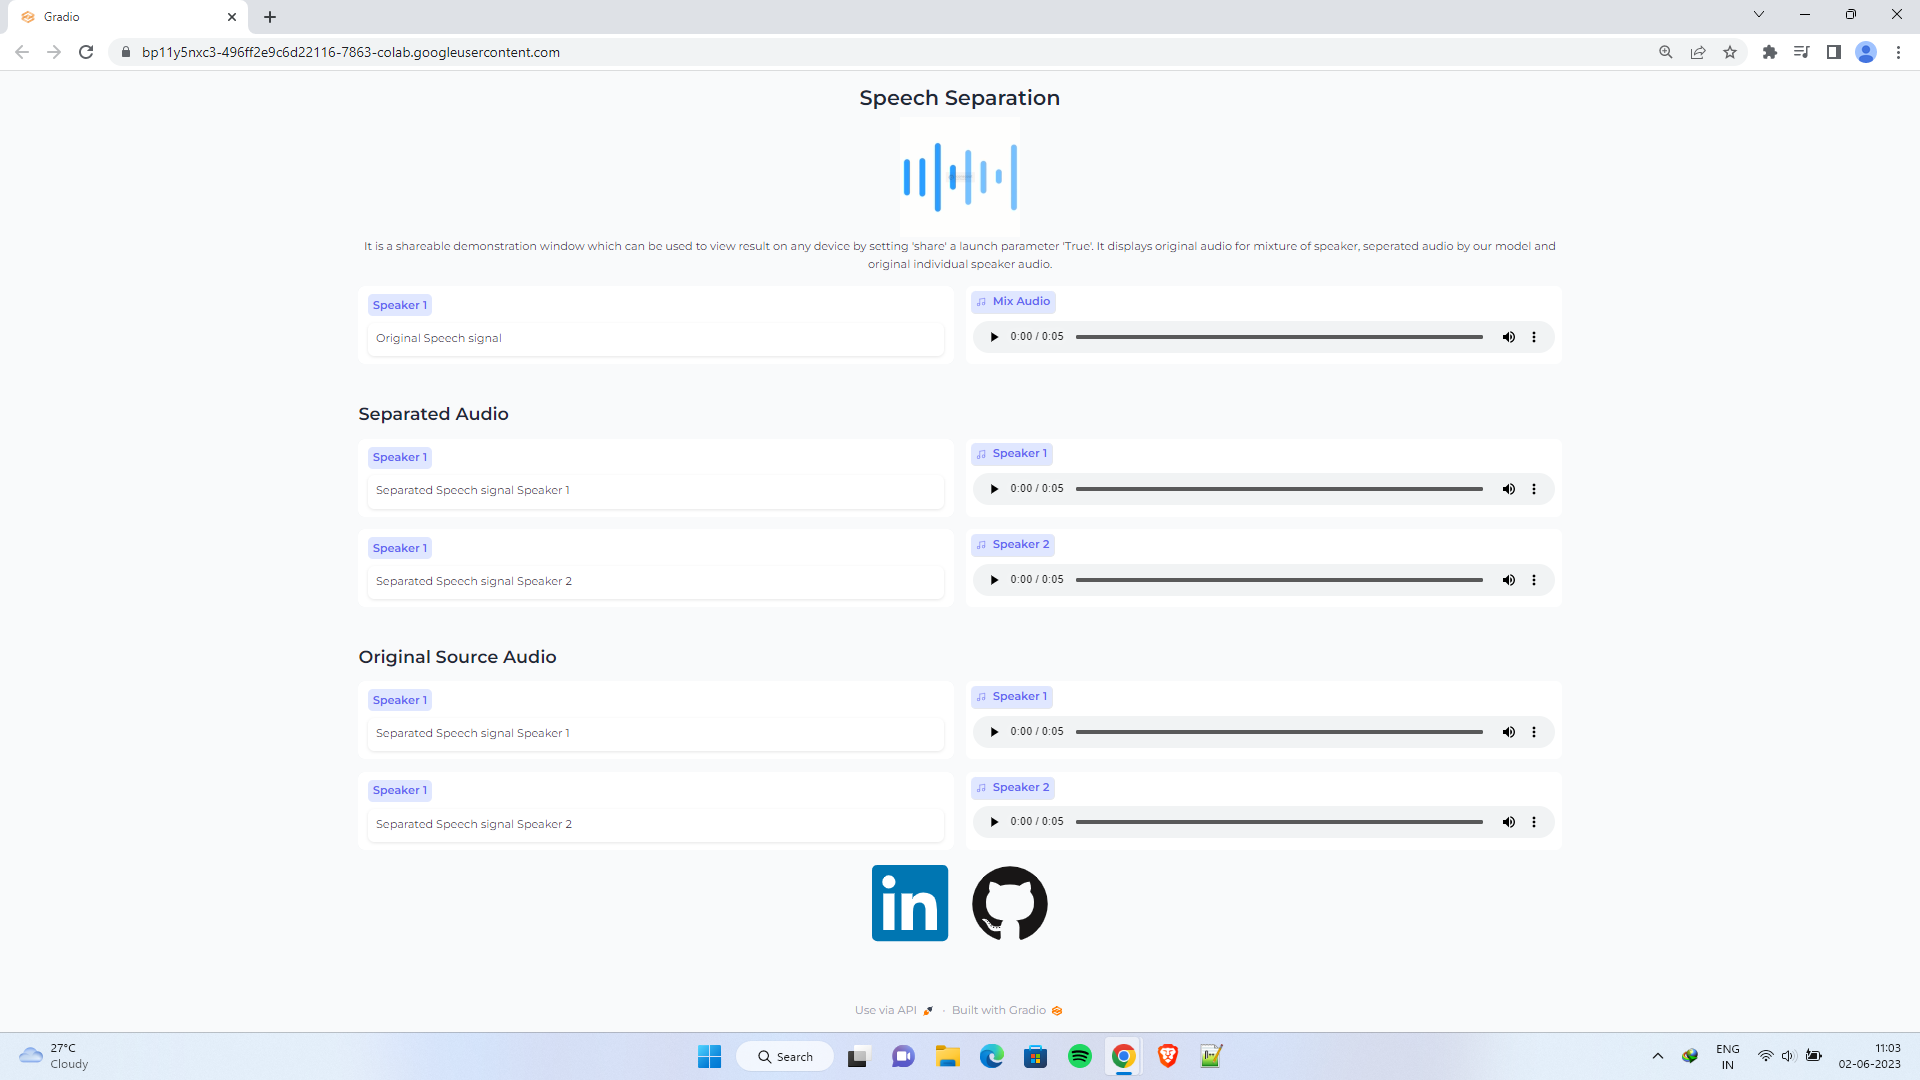Reload the page
1920x1080 pixels.
[x=86, y=52]
